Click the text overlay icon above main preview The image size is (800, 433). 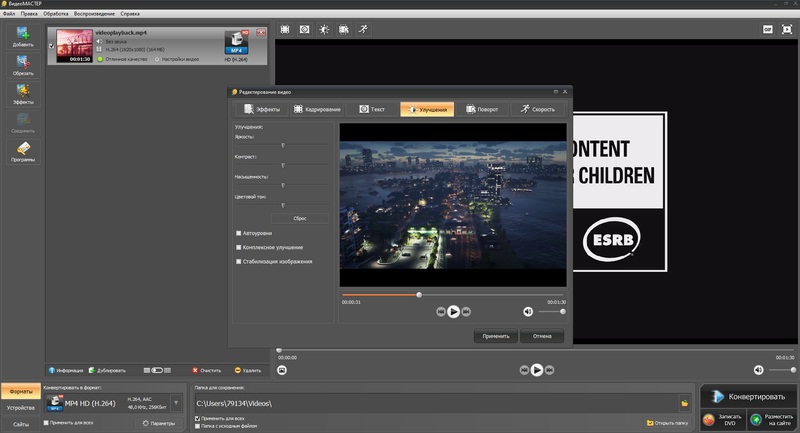pos(305,30)
